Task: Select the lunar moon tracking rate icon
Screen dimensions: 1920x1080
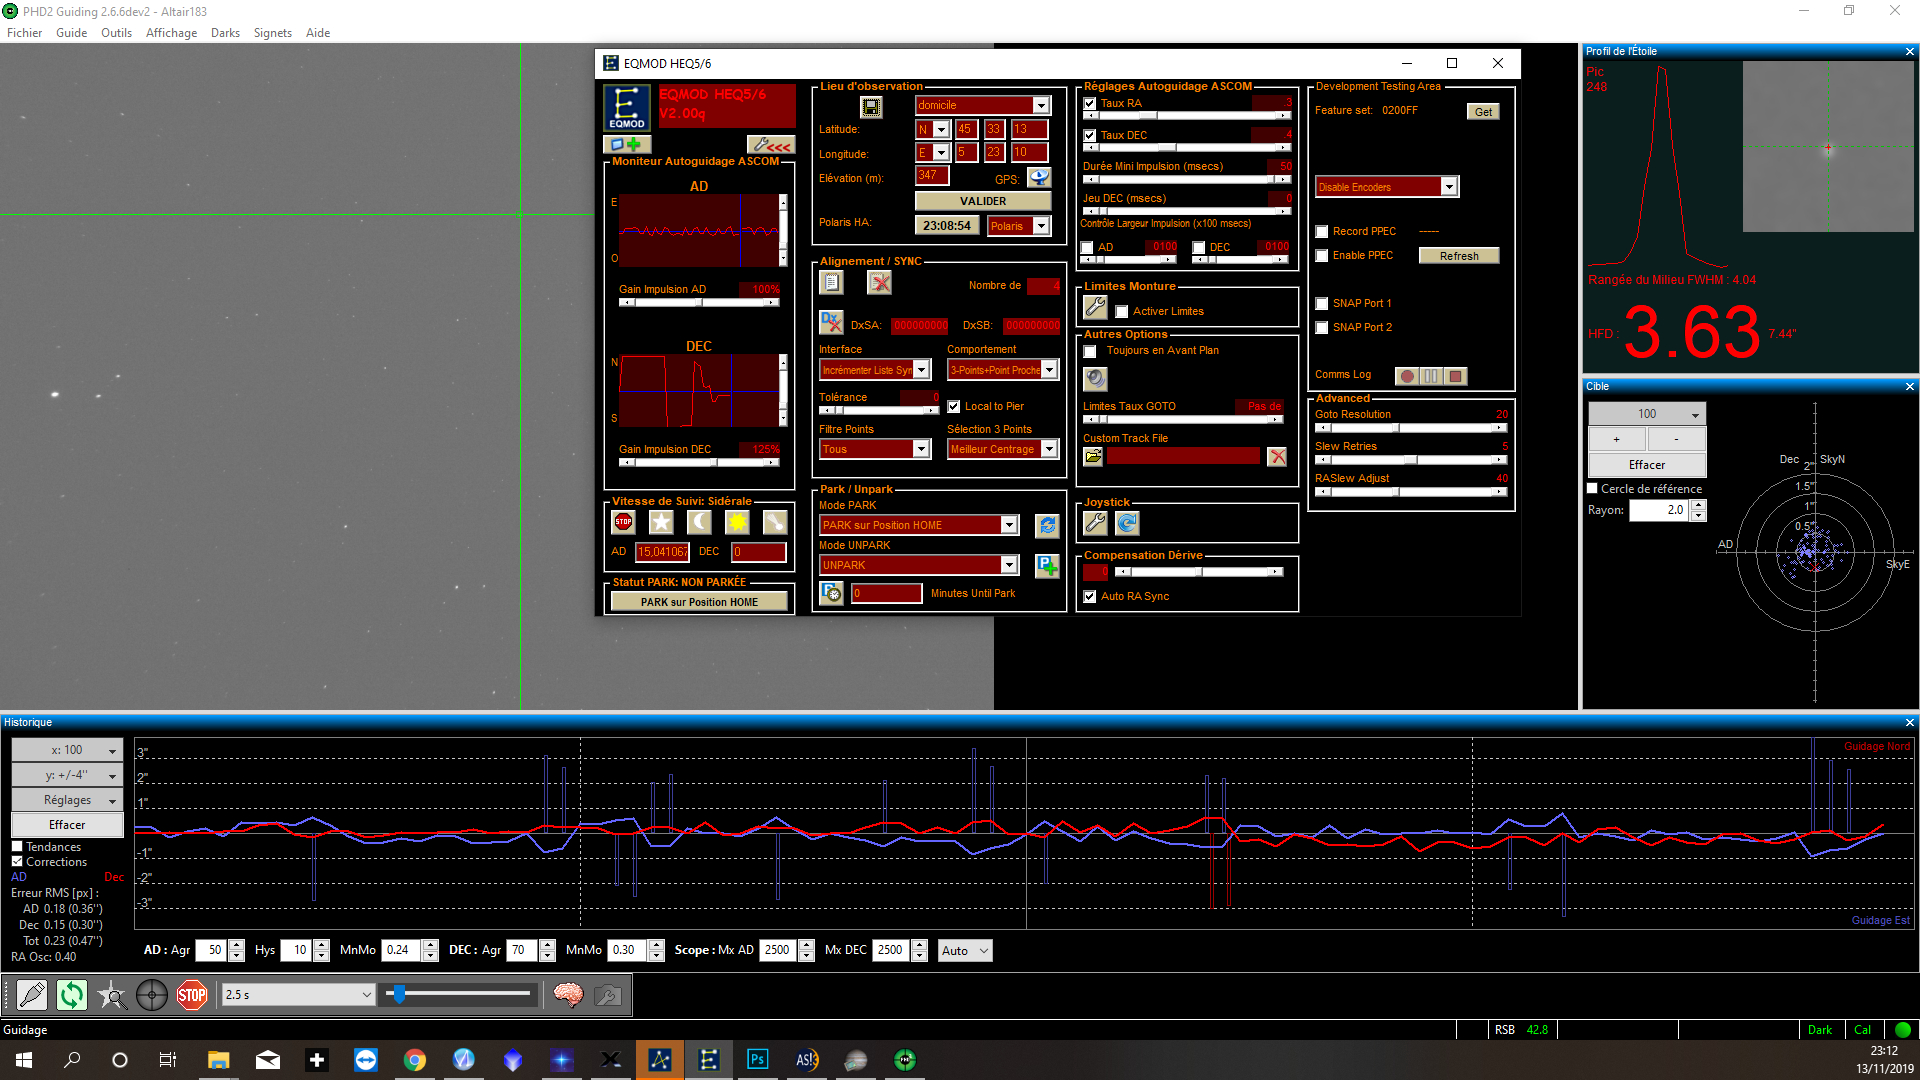Action: (700, 522)
